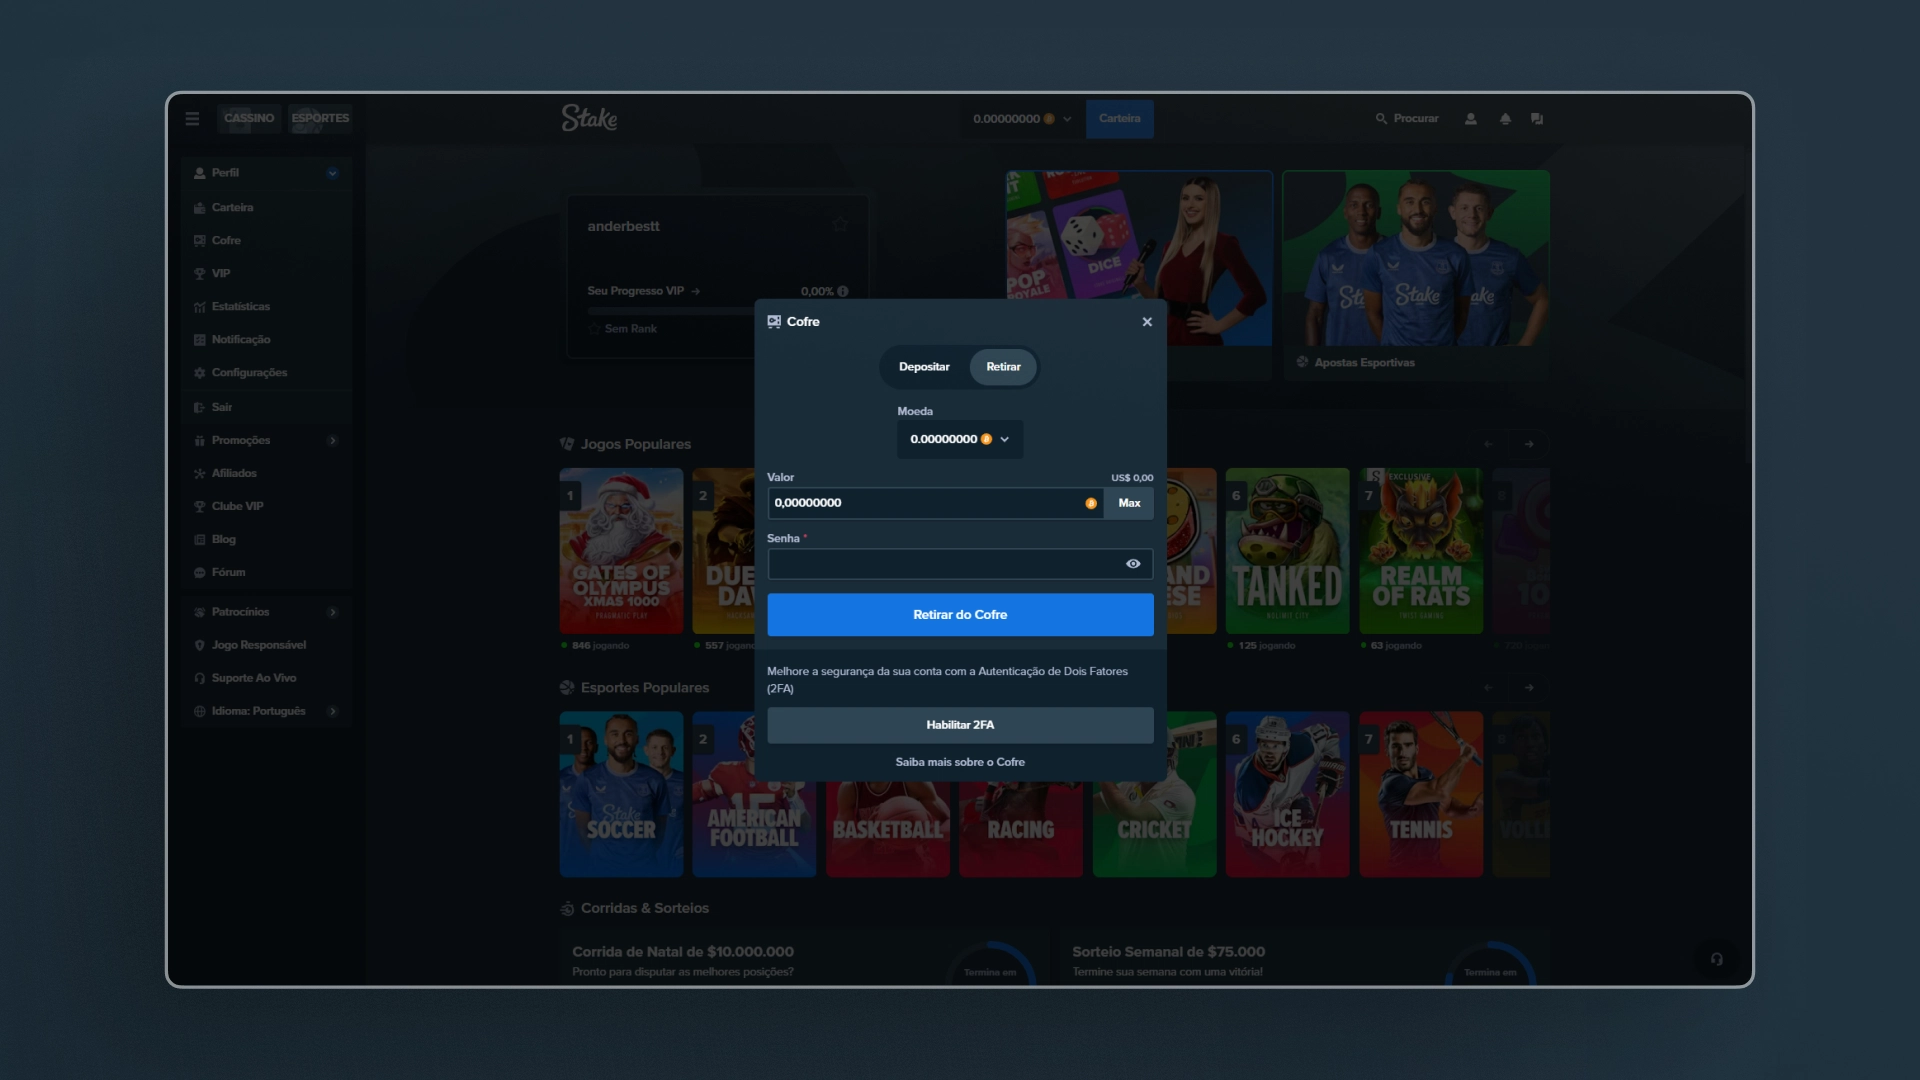The height and width of the screenshot is (1080, 1920).
Task: Click the favorite star next to anderbestt
Action: click(x=840, y=224)
